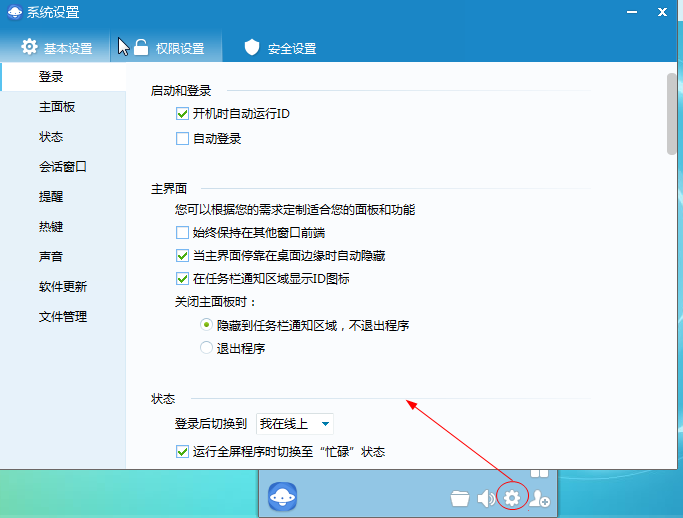Close the 系统设置 window
Viewport: 683px width, 518px height.
tap(663, 12)
